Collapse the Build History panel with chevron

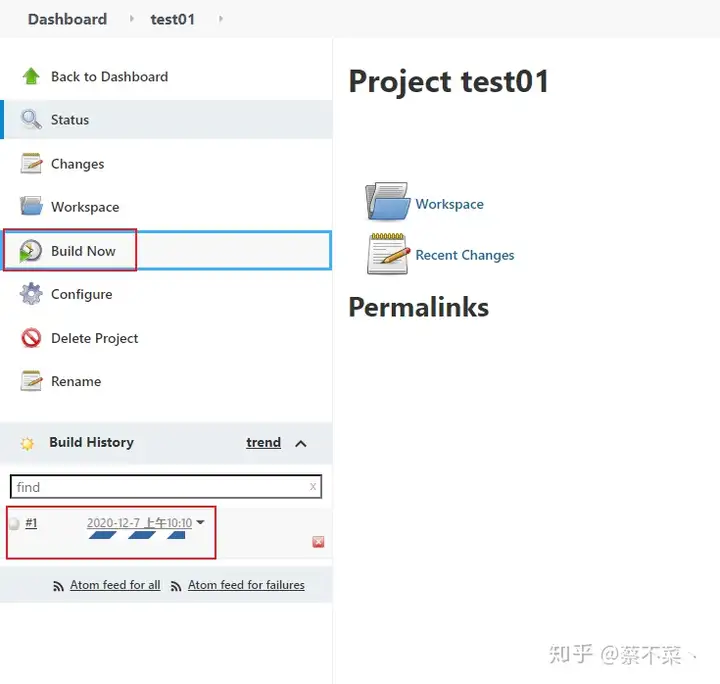coord(301,443)
